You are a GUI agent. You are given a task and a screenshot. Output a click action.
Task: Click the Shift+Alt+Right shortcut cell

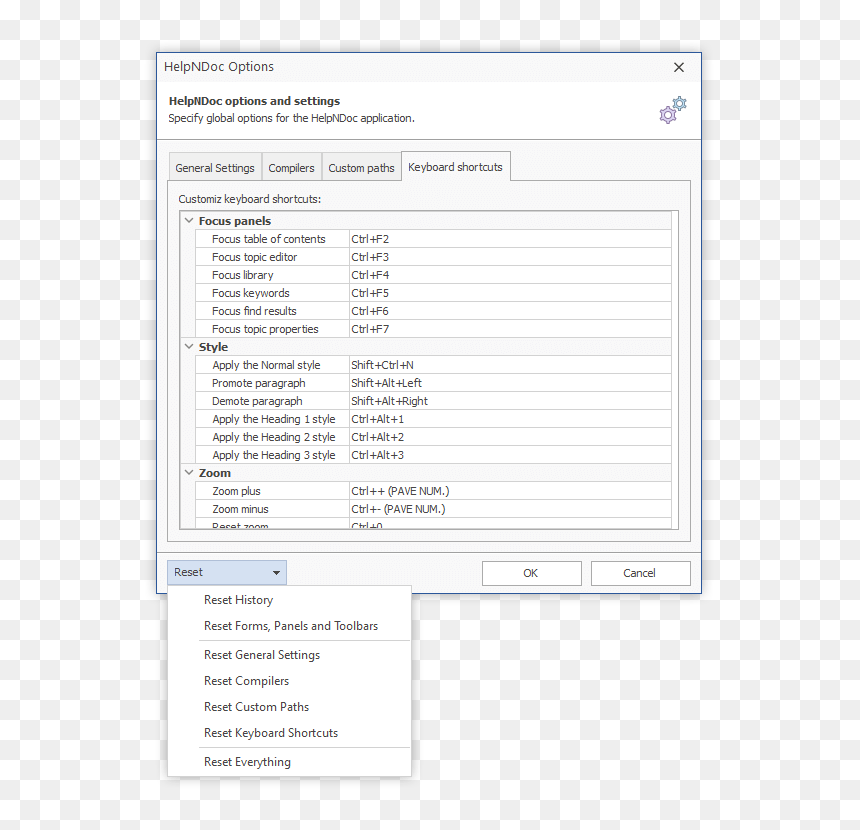click(510, 401)
